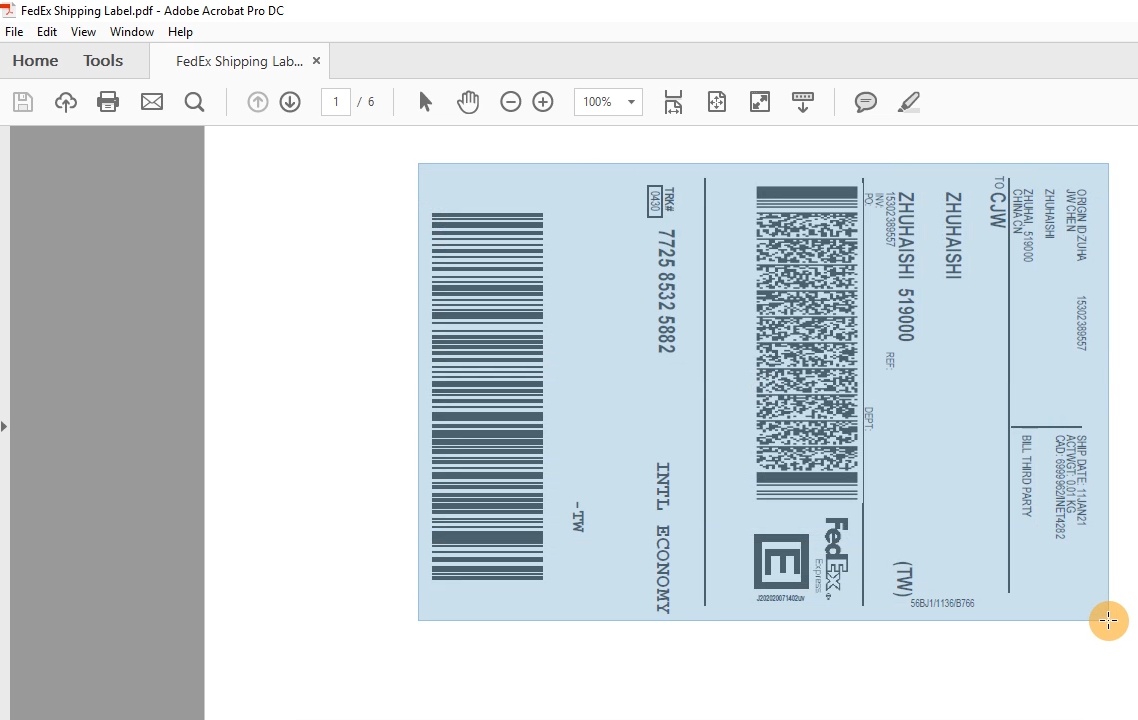Click the INTL ECONOMY text on label
This screenshot has height=720, width=1138.
tap(663, 538)
